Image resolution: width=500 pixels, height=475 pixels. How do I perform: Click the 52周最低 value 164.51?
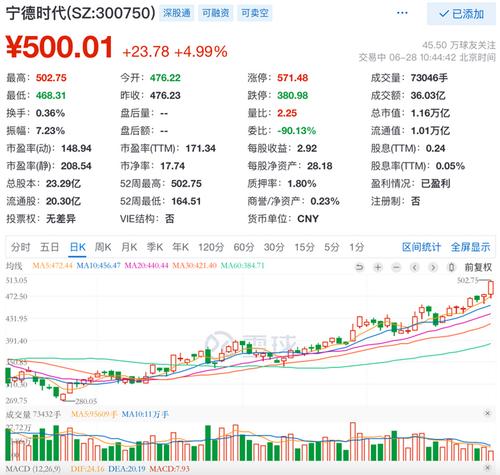point(186,201)
